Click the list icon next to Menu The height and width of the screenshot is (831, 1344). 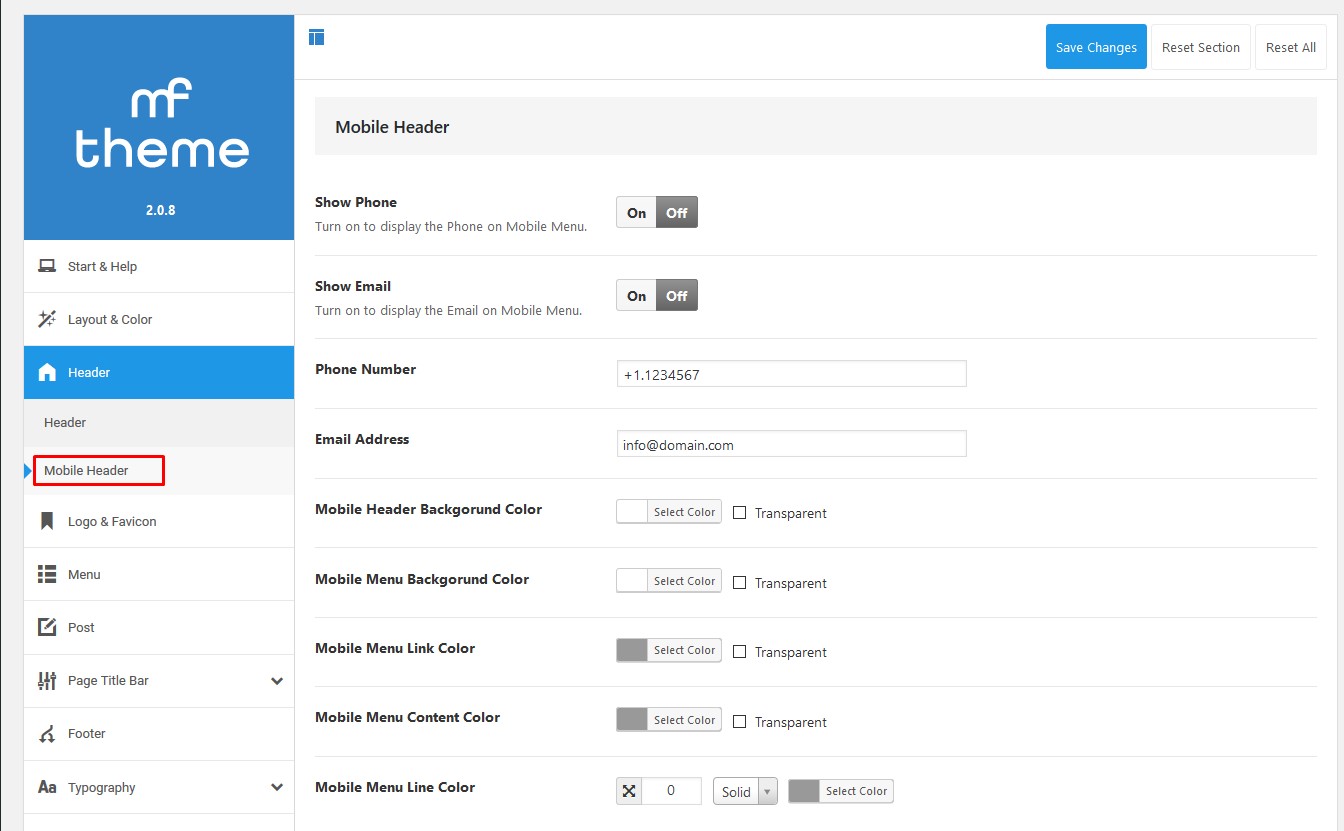click(x=46, y=574)
